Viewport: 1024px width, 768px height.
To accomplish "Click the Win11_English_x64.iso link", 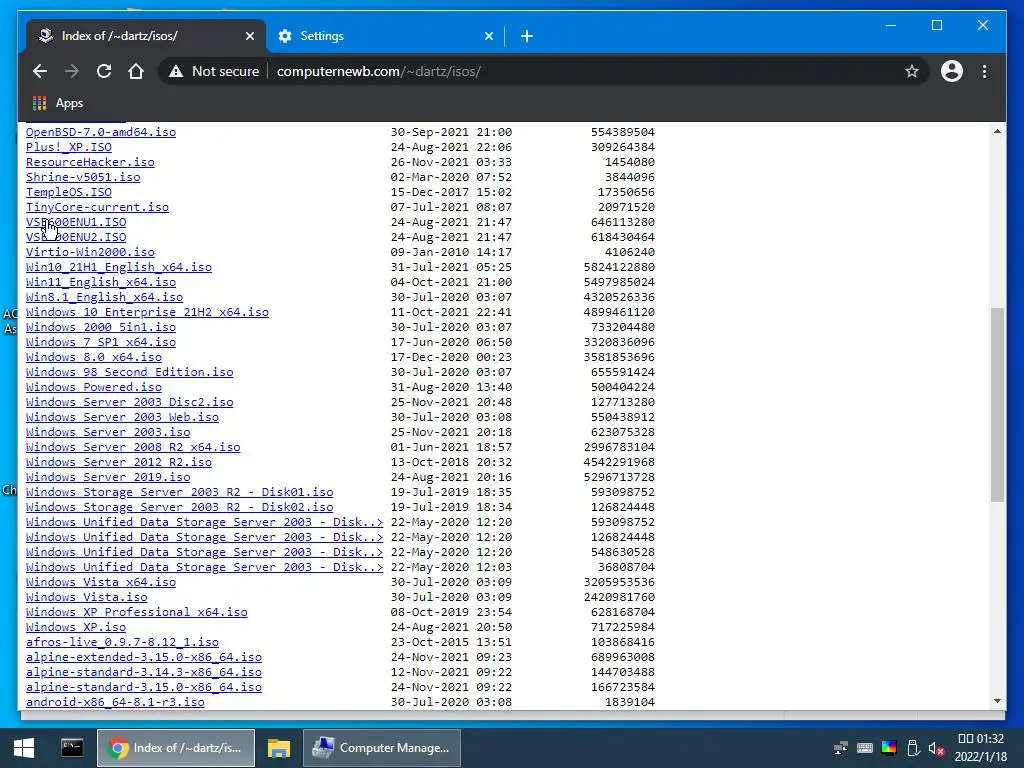I will 101,282.
